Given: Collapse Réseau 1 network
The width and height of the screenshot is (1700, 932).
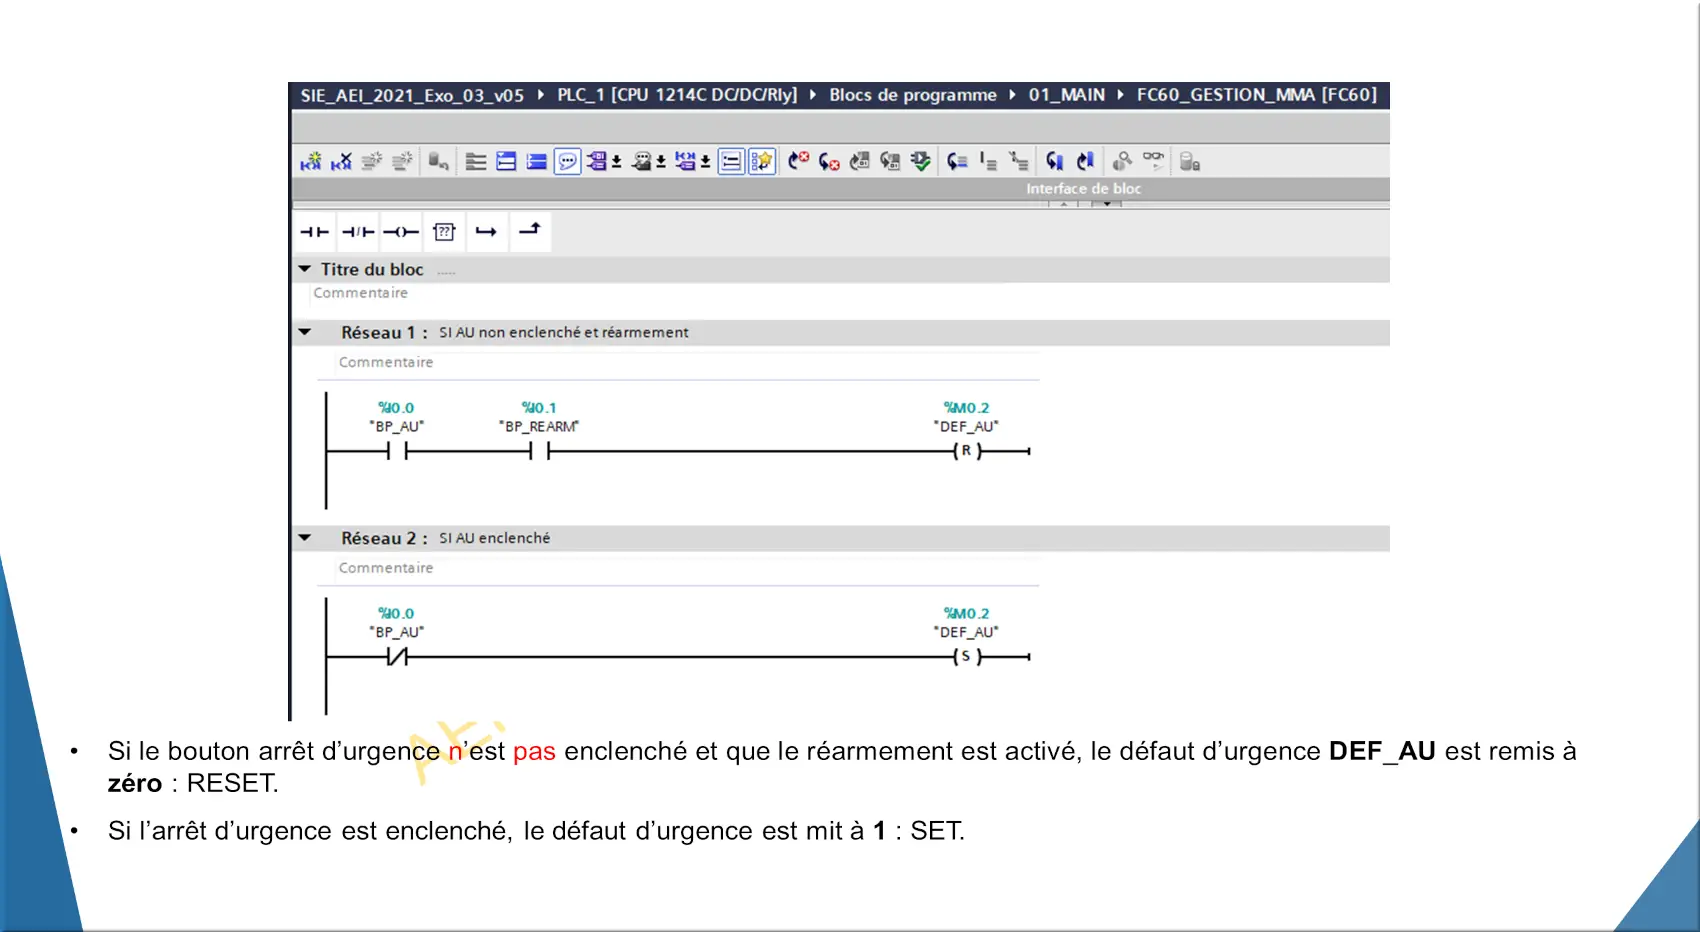Looking at the screenshot, I should click(305, 332).
